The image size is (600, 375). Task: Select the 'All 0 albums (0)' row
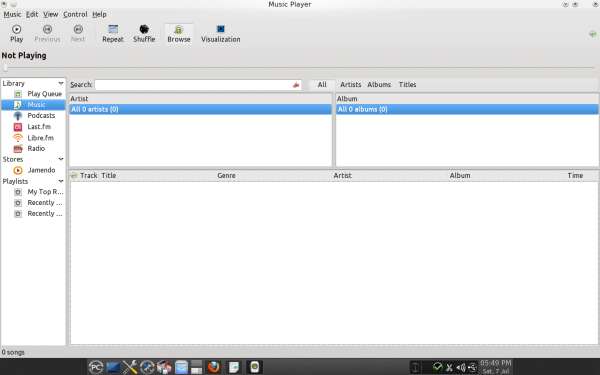[x=467, y=109]
